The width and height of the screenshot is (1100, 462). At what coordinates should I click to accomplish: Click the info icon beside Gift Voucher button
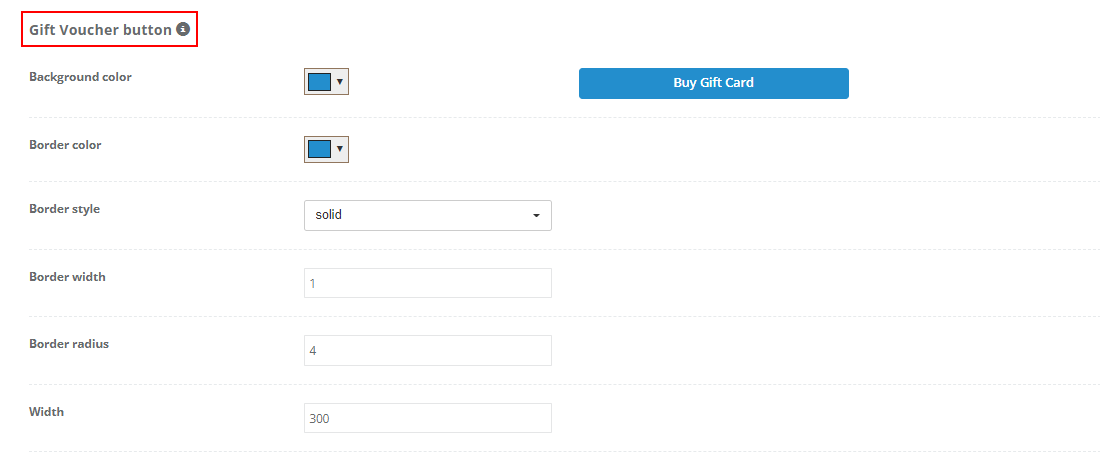pos(183,29)
